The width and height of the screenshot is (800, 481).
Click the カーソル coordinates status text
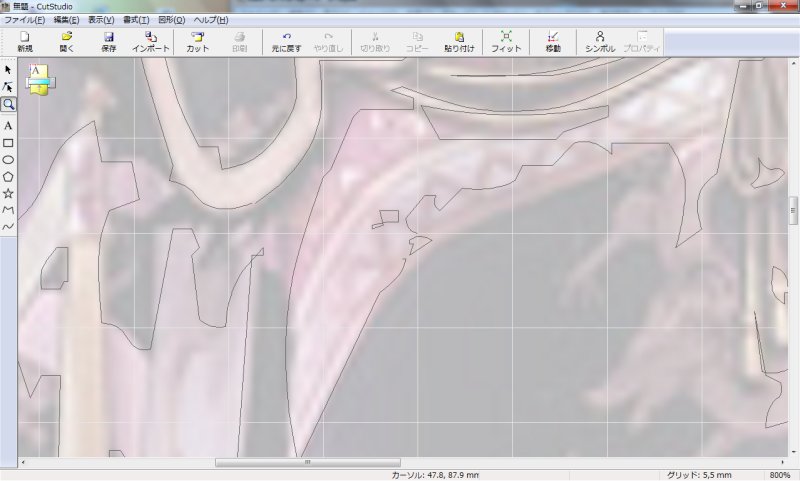tap(435, 475)
